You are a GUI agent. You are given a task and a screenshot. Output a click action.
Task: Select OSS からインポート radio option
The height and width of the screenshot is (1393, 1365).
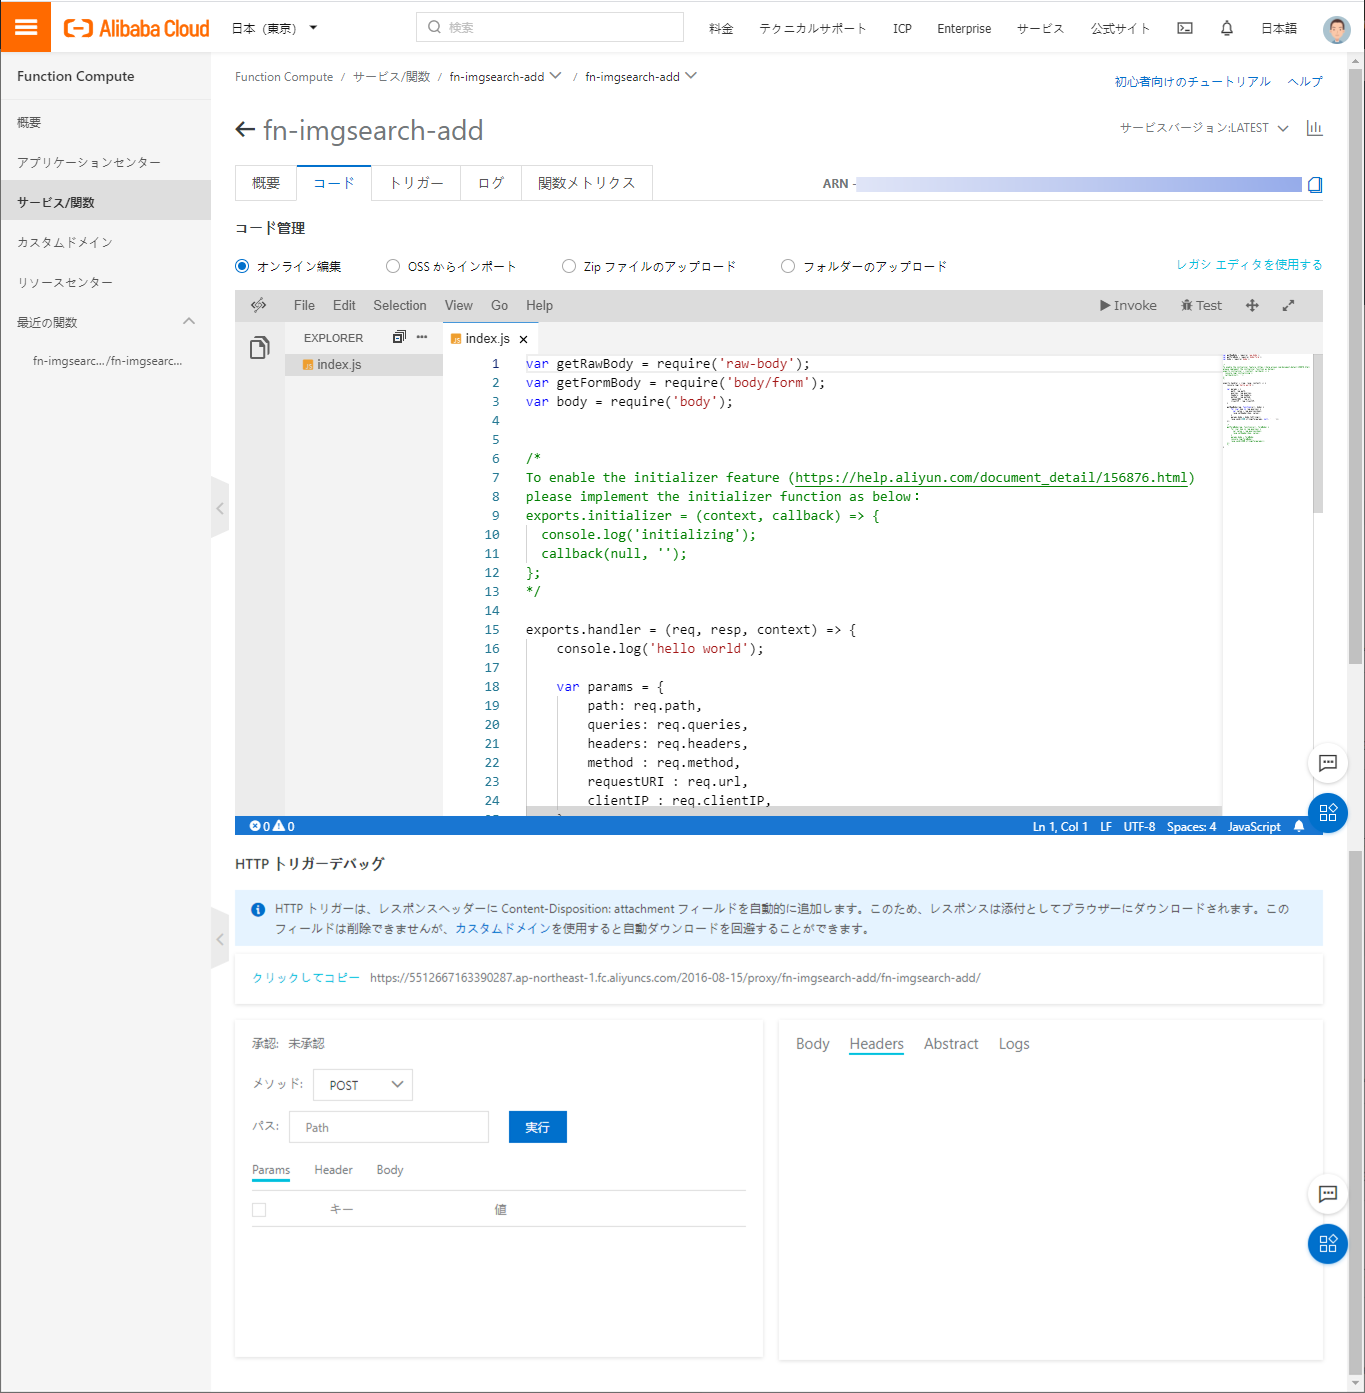click(x=393, y=266)
